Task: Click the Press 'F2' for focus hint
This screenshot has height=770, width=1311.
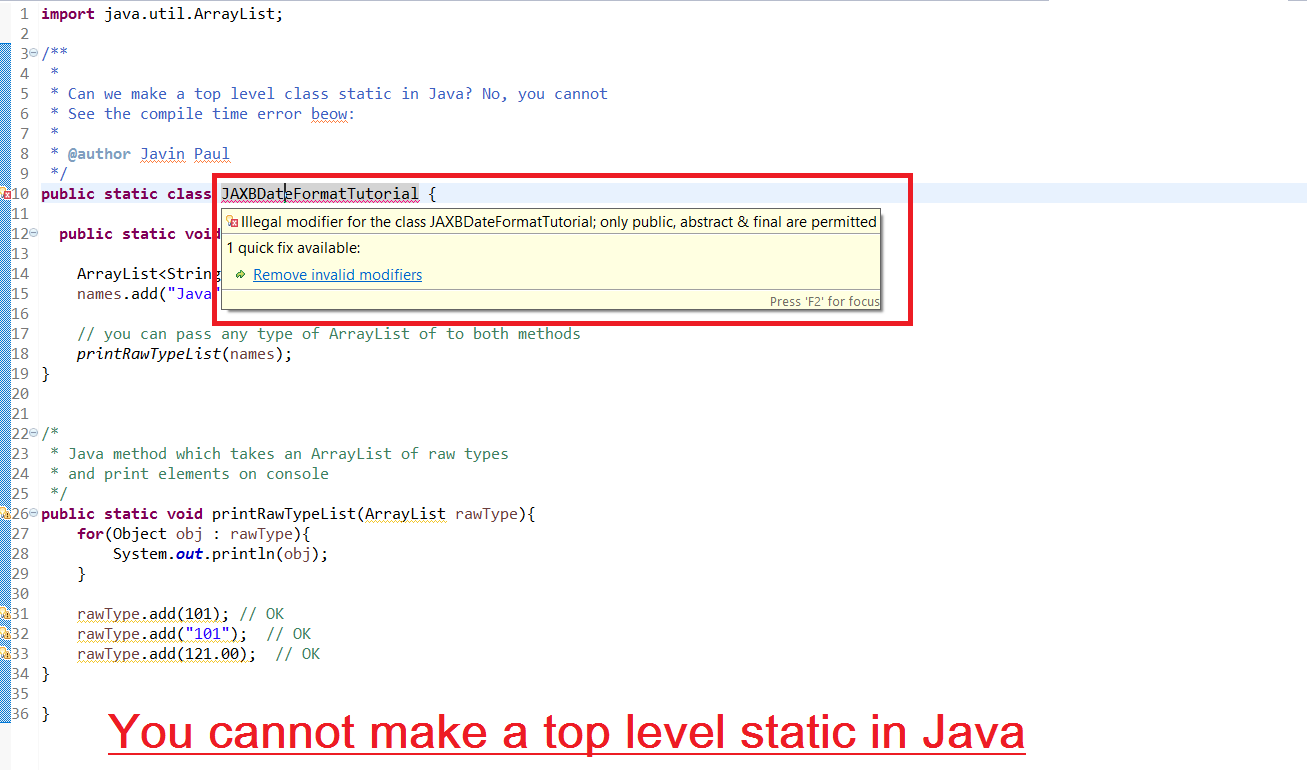Action: (824, 301)
